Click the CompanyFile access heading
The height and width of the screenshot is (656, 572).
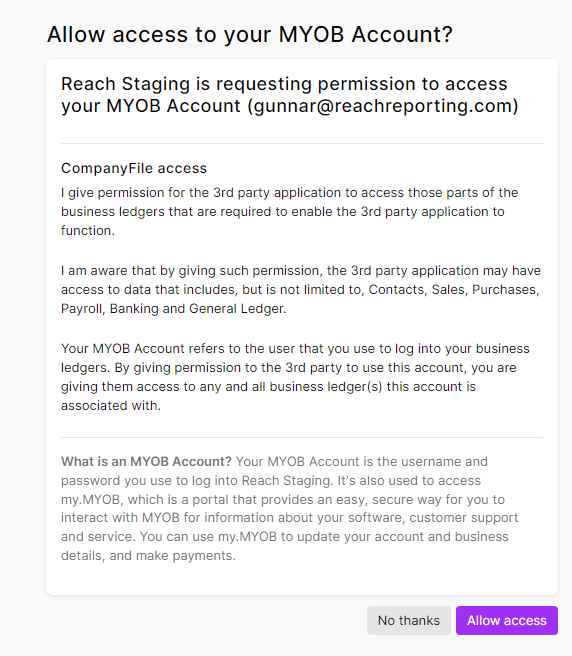coord(134,168)
